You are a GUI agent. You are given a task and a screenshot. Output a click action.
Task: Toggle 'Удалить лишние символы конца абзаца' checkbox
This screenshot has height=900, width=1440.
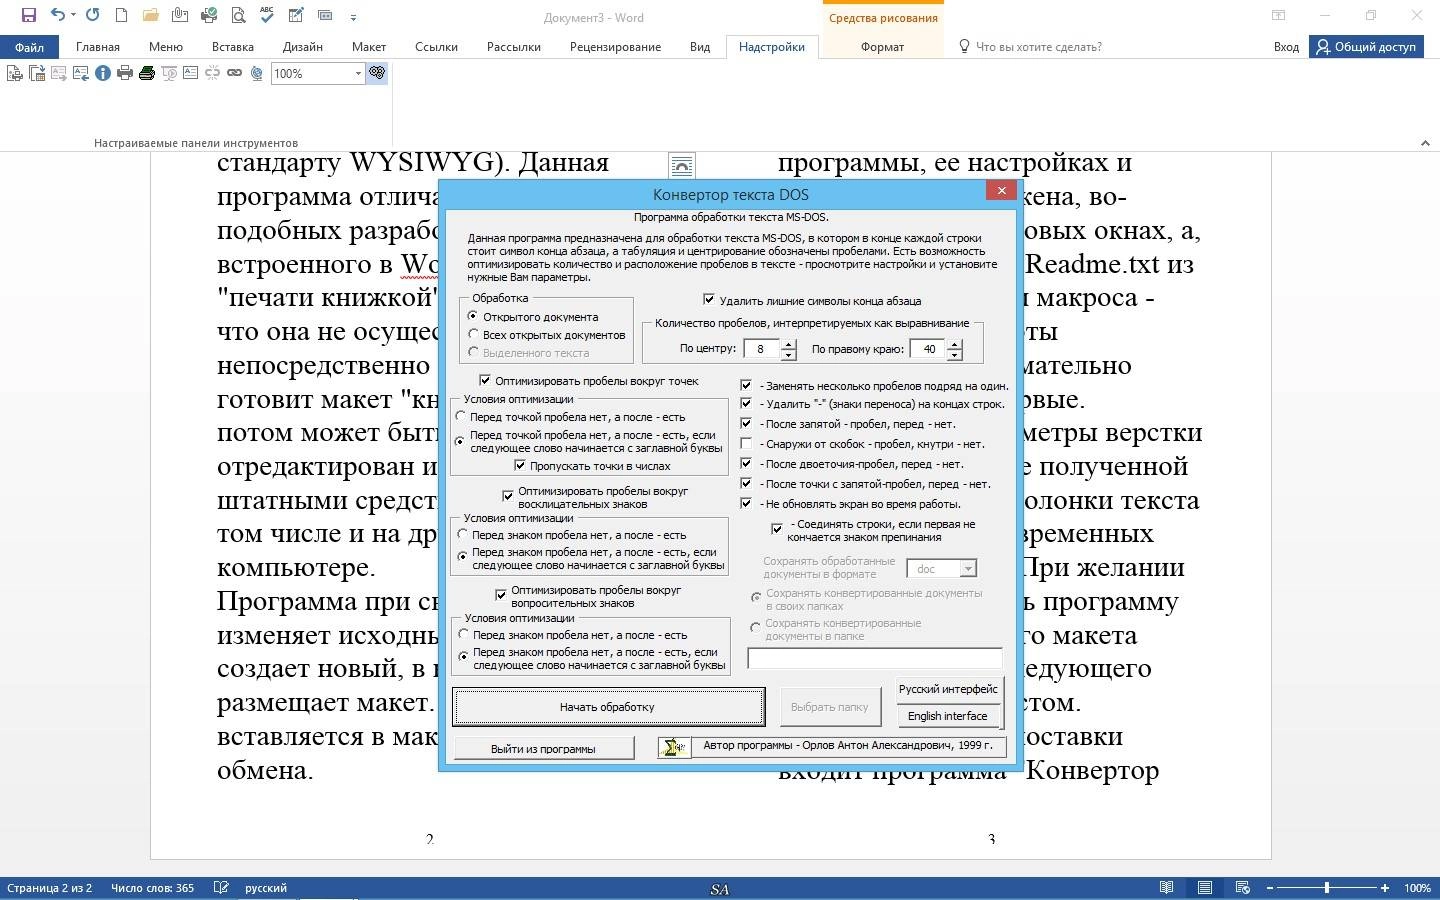[x=709, y=299]
